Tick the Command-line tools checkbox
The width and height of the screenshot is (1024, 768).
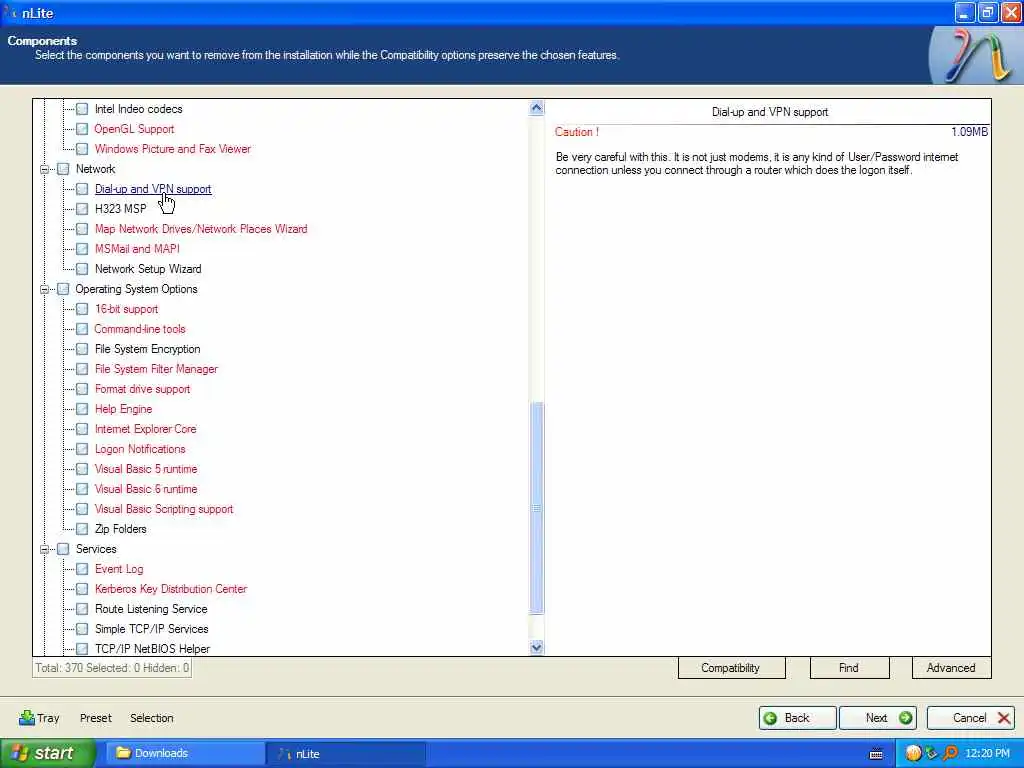click(82, 329)
